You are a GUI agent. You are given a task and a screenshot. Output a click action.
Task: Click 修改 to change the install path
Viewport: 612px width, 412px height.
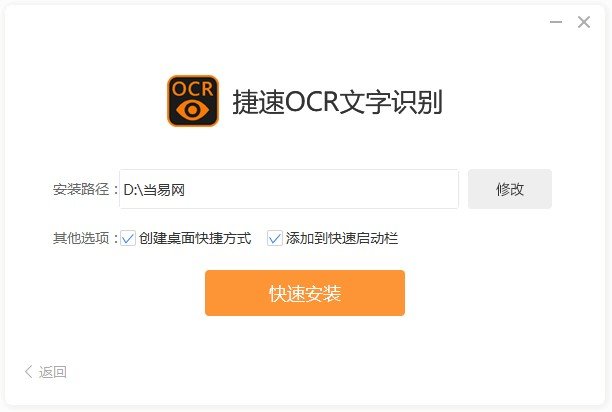pos(510,189)
